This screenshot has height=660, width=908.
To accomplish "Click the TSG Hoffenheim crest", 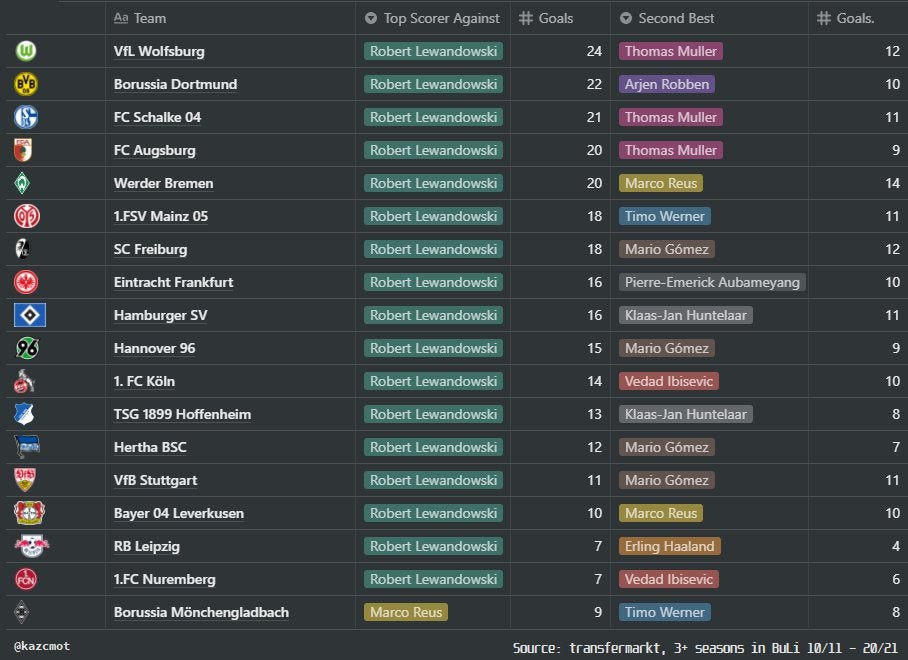I will (24, 414).
